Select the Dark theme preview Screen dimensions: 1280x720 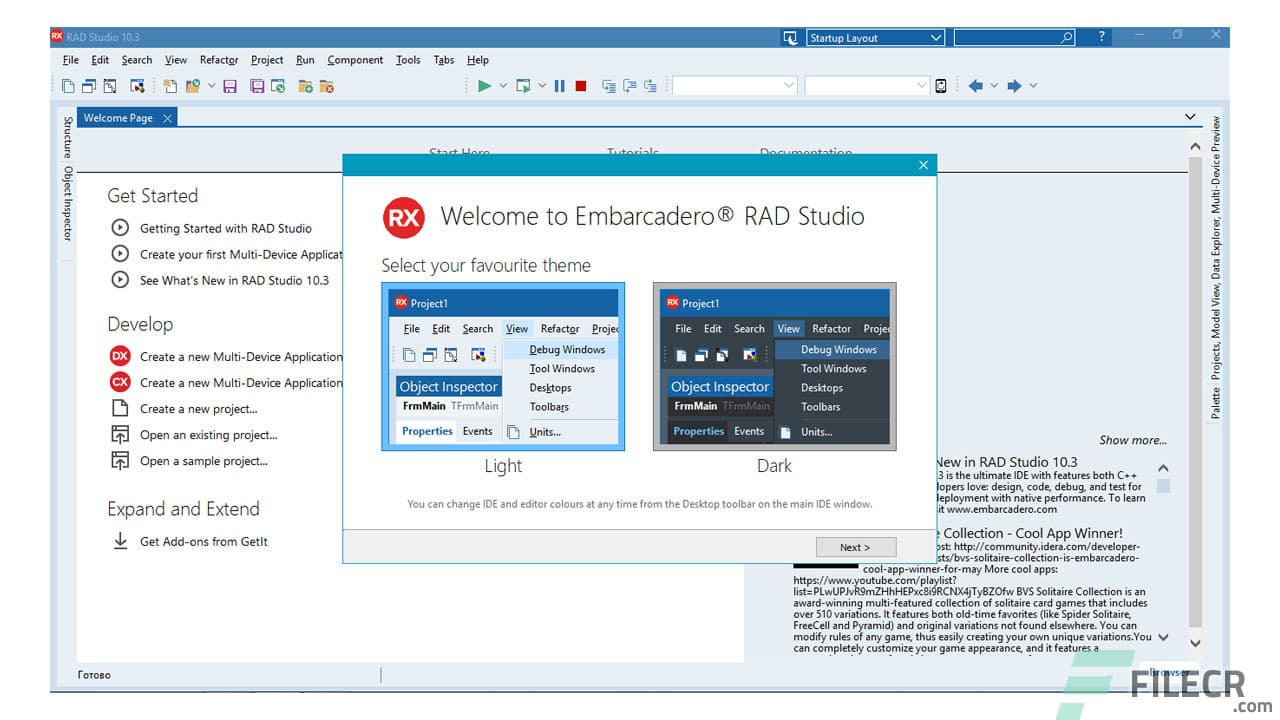775,367
